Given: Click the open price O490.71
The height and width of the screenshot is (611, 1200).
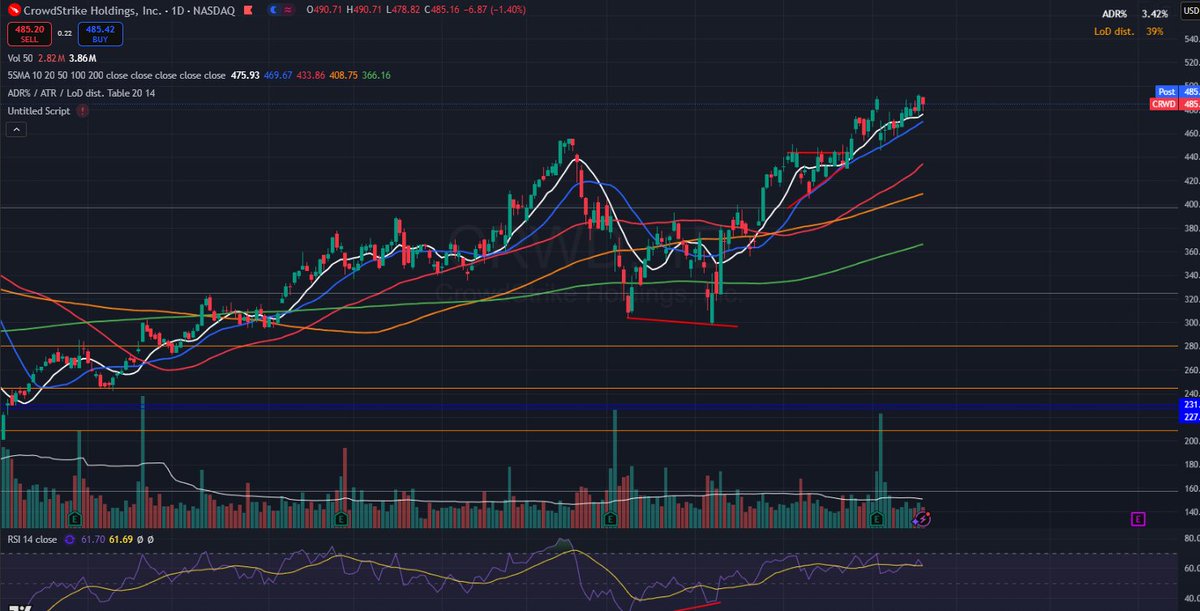Looking at the screenshot, I should (x=326, y=9).
